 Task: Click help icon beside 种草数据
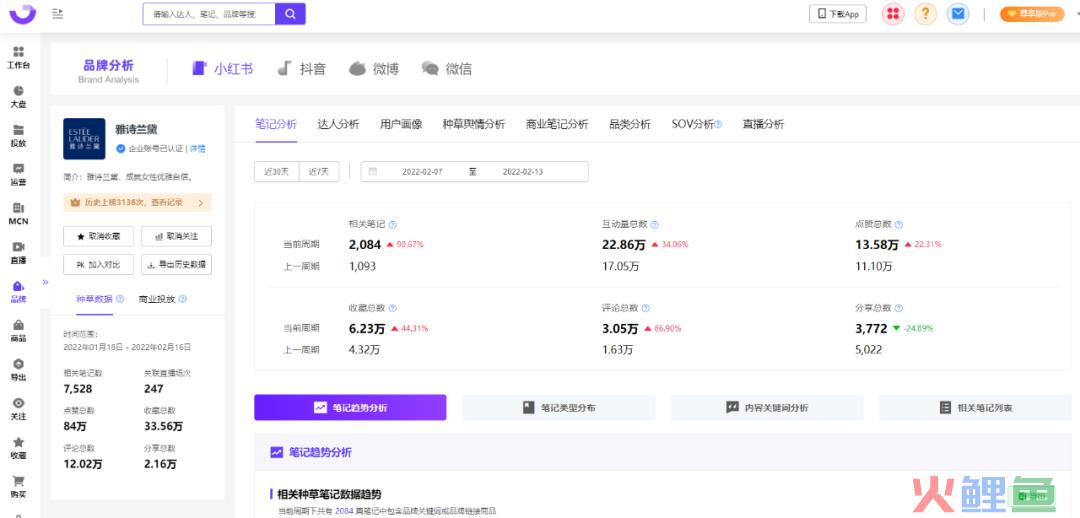click(x=121, y=299)
